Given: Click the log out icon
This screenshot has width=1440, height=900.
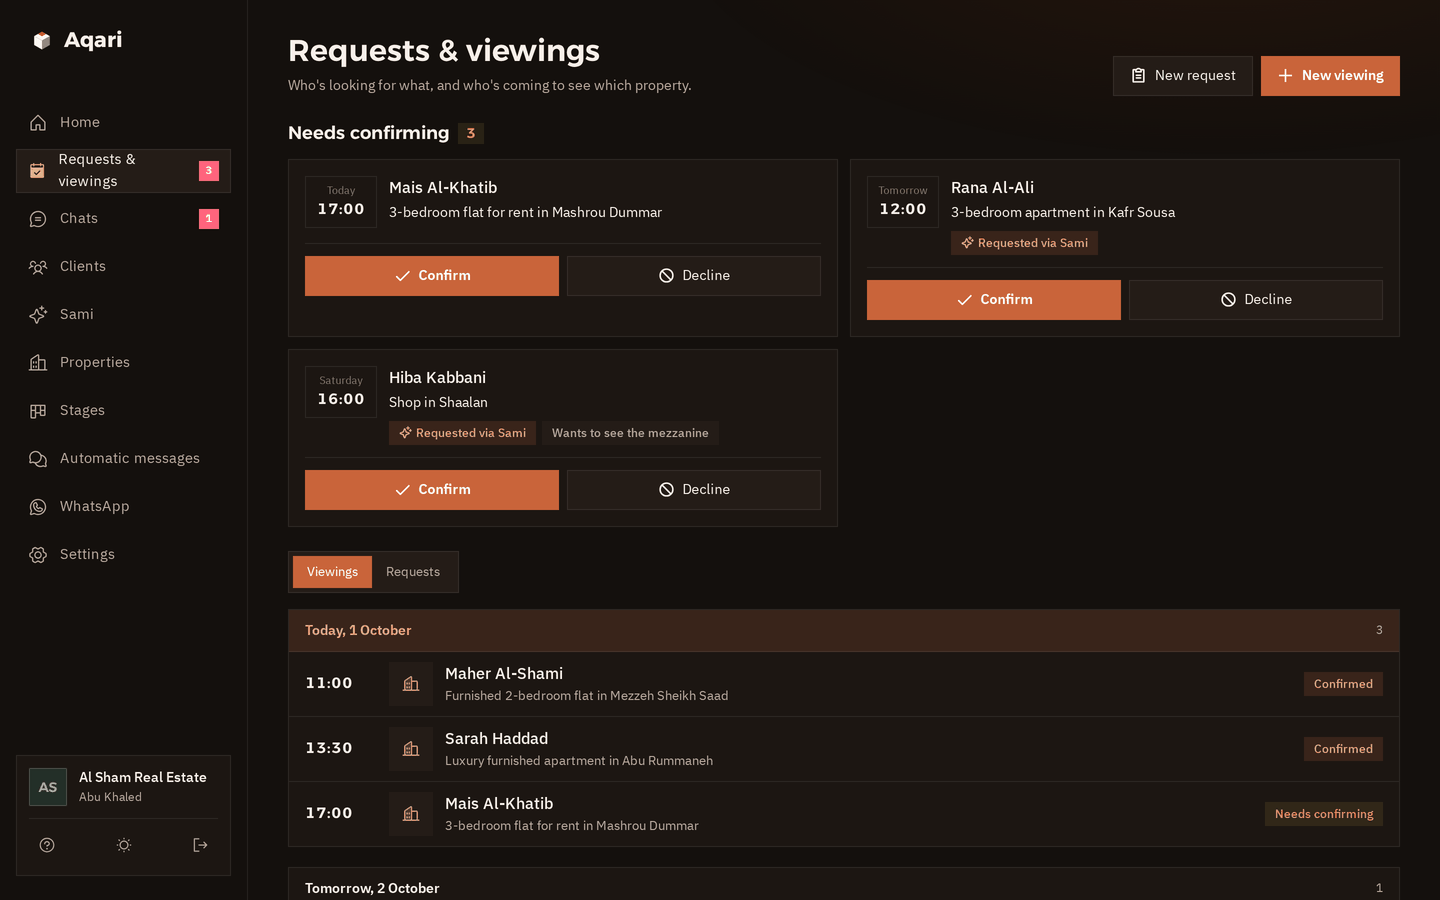Looking at the screenshot, I should (200, 845).
